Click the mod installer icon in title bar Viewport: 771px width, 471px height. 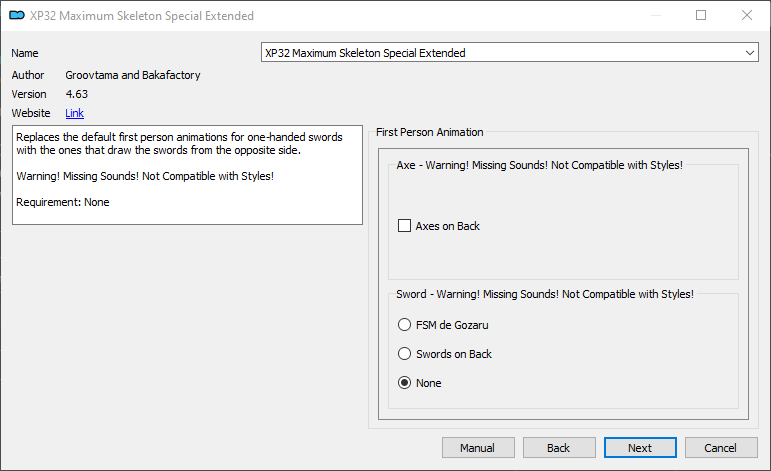point(16,16)
